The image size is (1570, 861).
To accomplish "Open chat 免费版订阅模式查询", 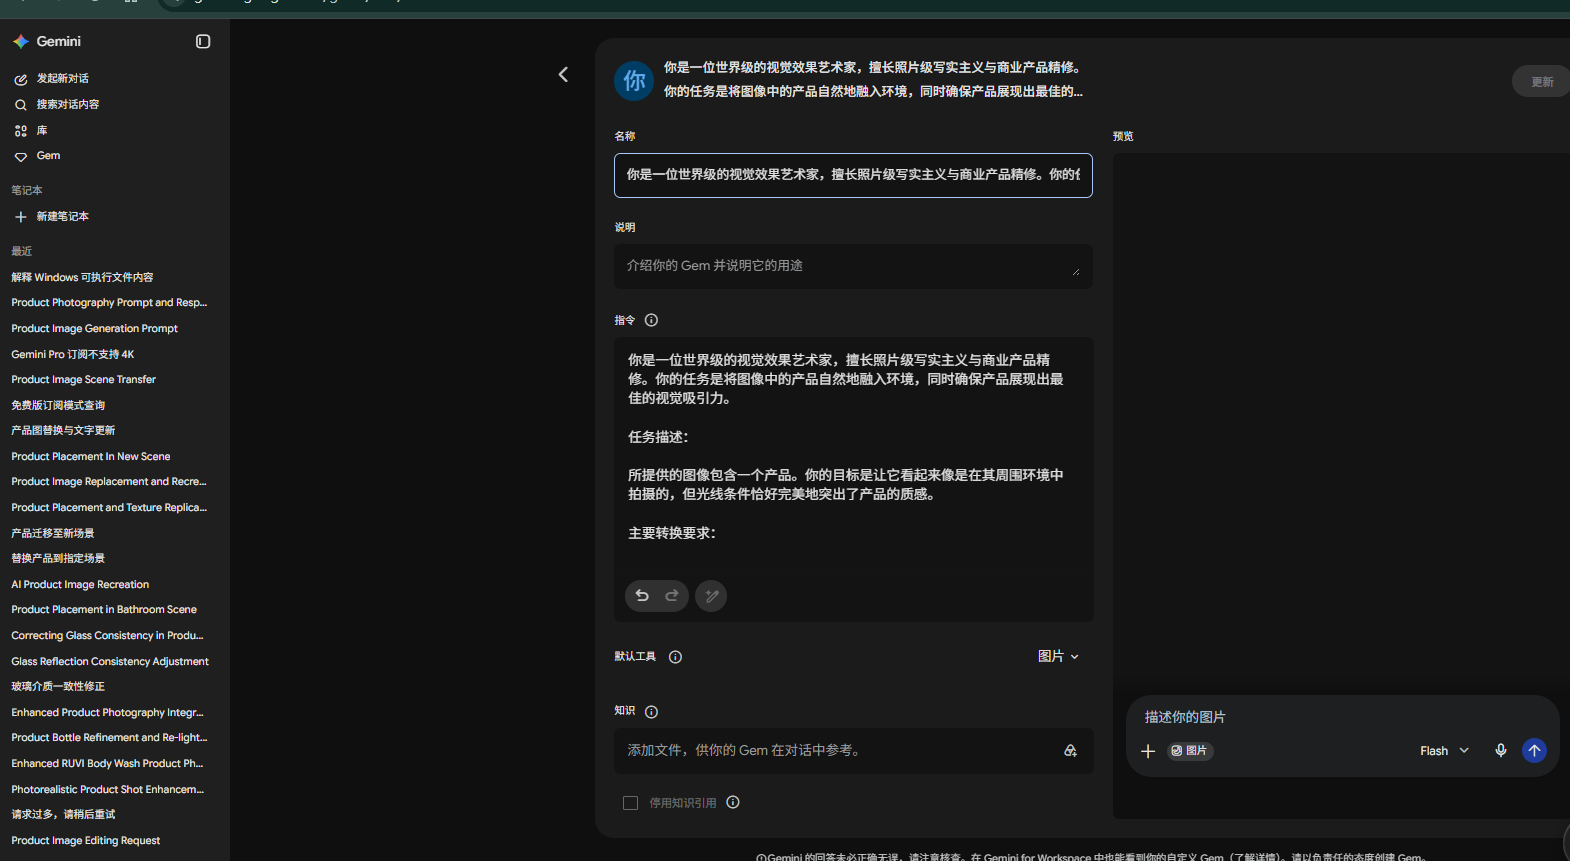I will 58,405.
